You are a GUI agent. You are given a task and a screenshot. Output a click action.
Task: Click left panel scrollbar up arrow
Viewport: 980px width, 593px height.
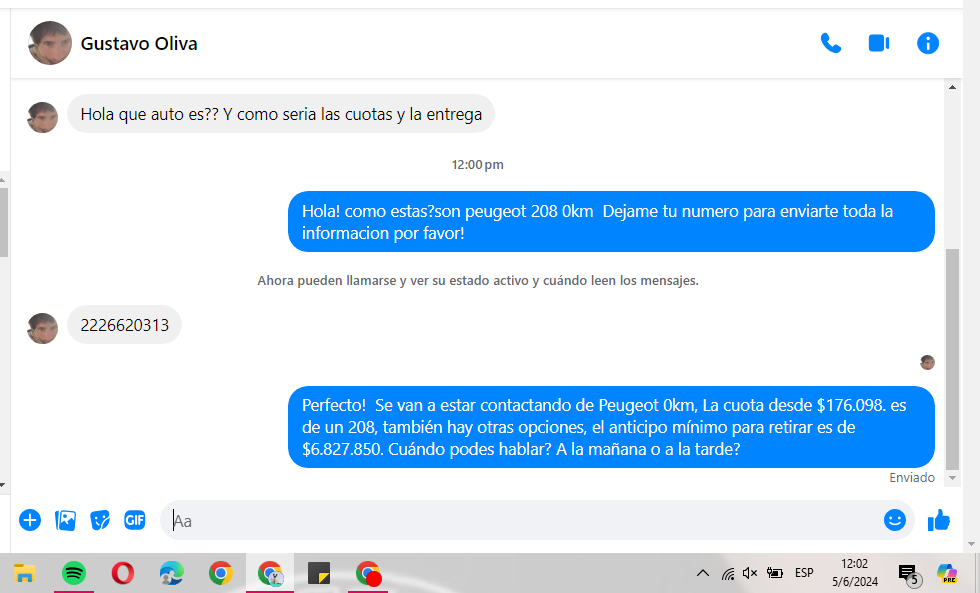[x=3, y=179]
